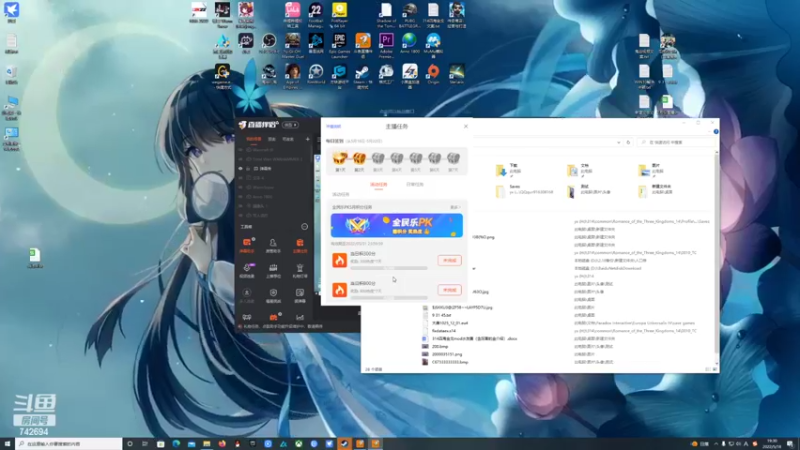
Task: Toggle visibility eye of the second source
Action: click(241, 159)
